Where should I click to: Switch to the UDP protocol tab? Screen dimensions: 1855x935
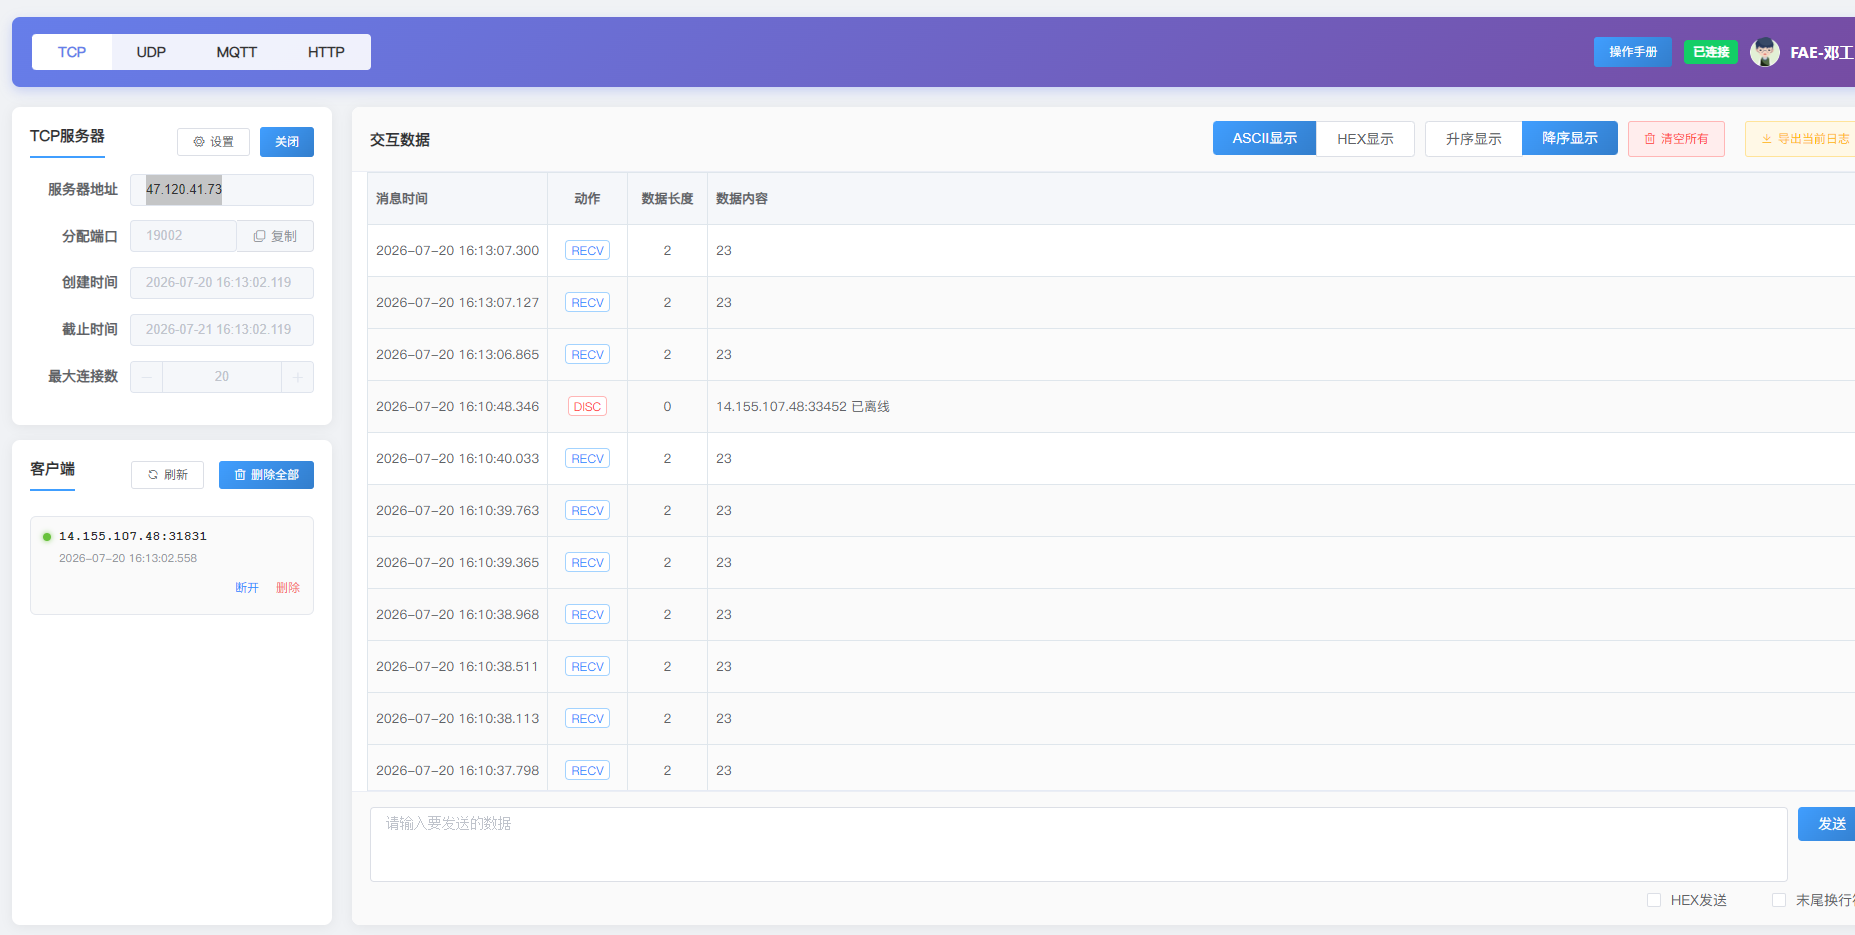pos(151,52)
